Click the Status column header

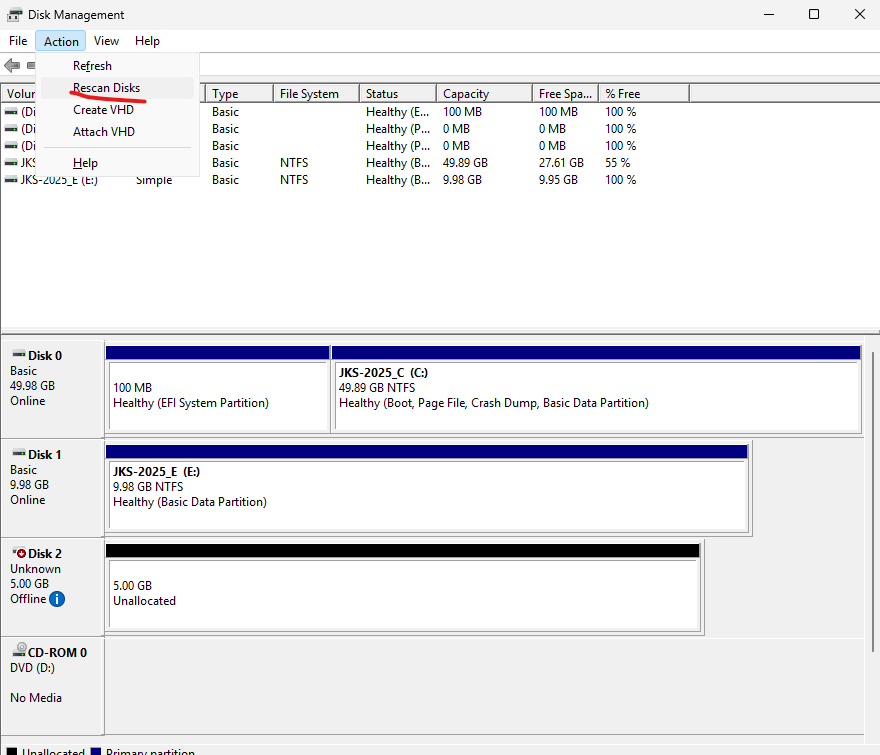[398, 94]
